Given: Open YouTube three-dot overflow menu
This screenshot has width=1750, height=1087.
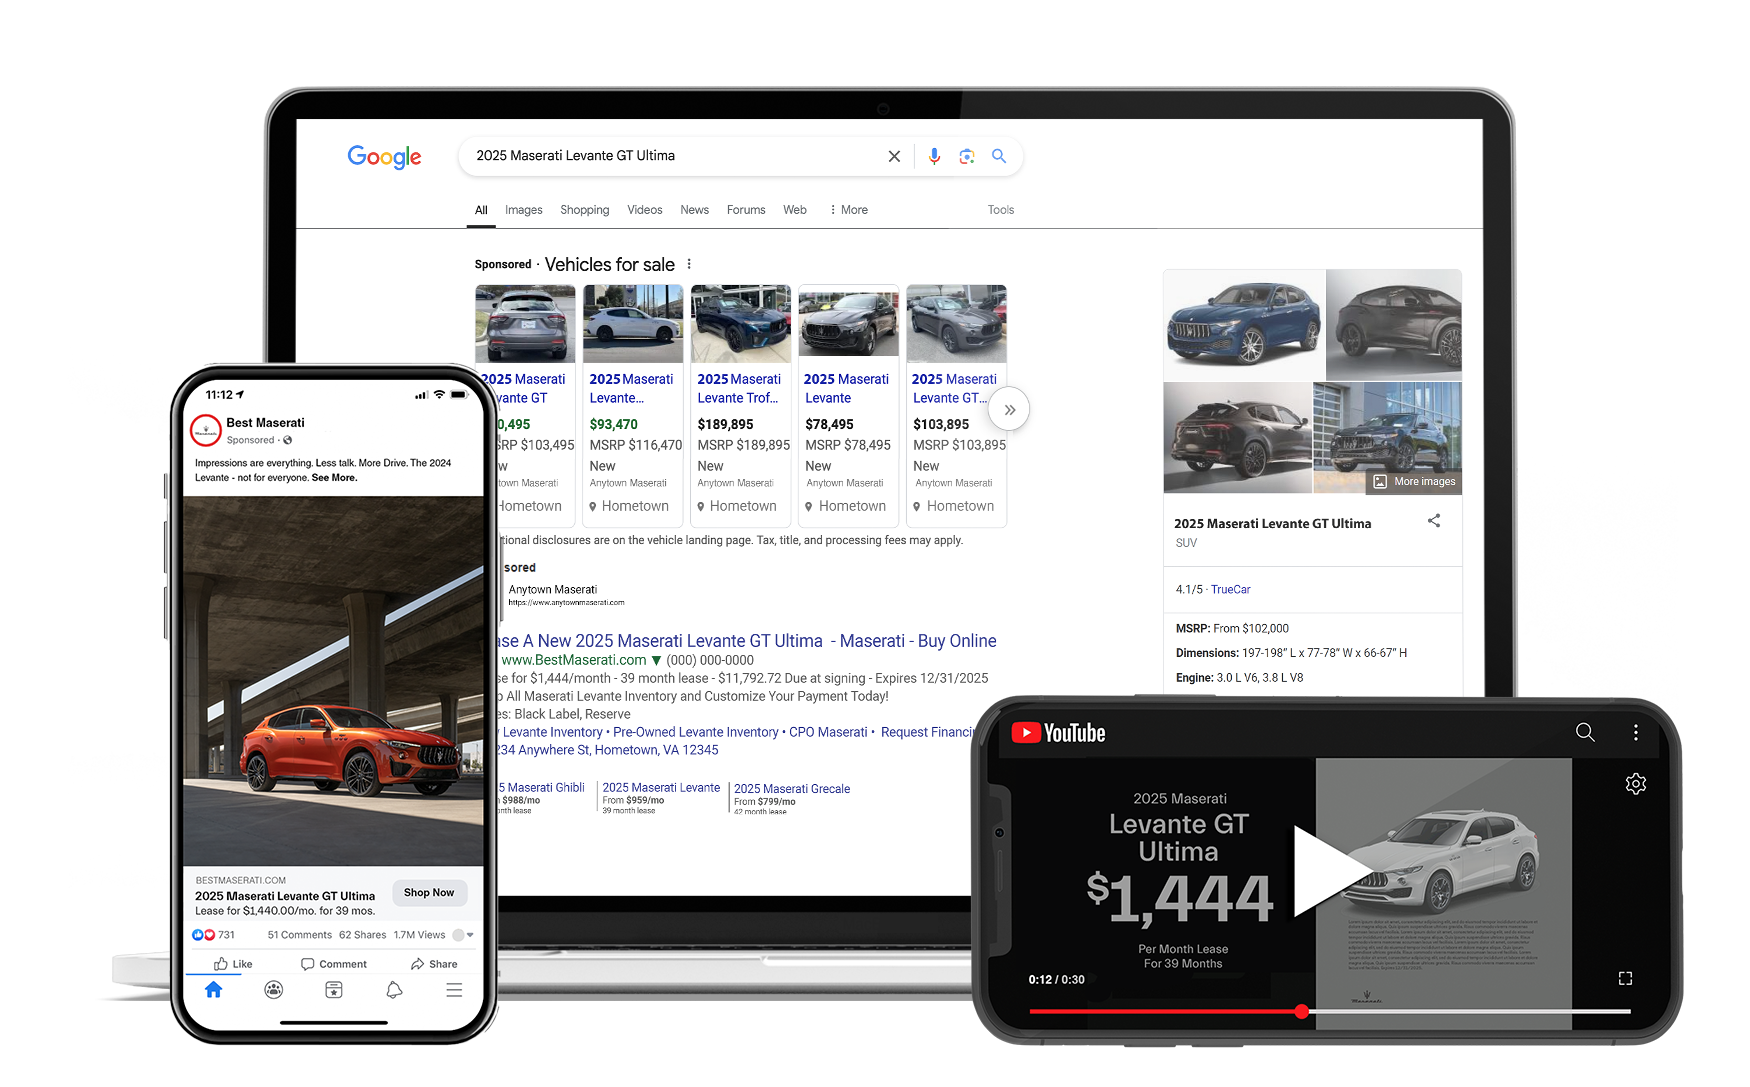Looking at the screenshot, I should point(1636,732).
